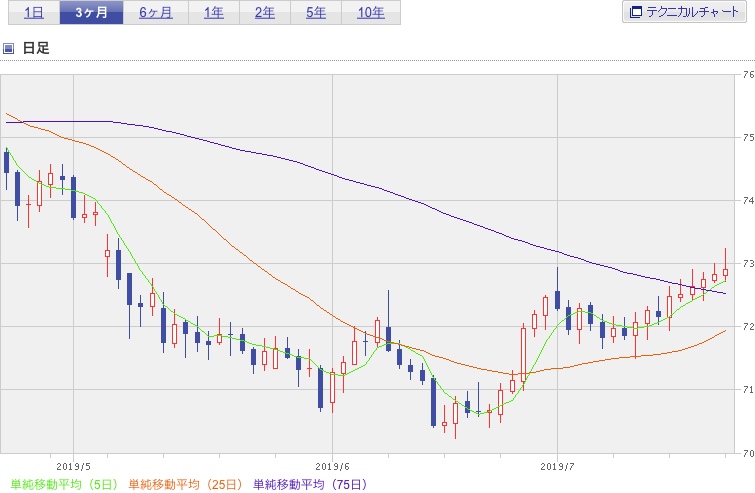This screenshot has width=755, height=493.
Task: Click the 73 price axis label
Action: pos(748,264)
